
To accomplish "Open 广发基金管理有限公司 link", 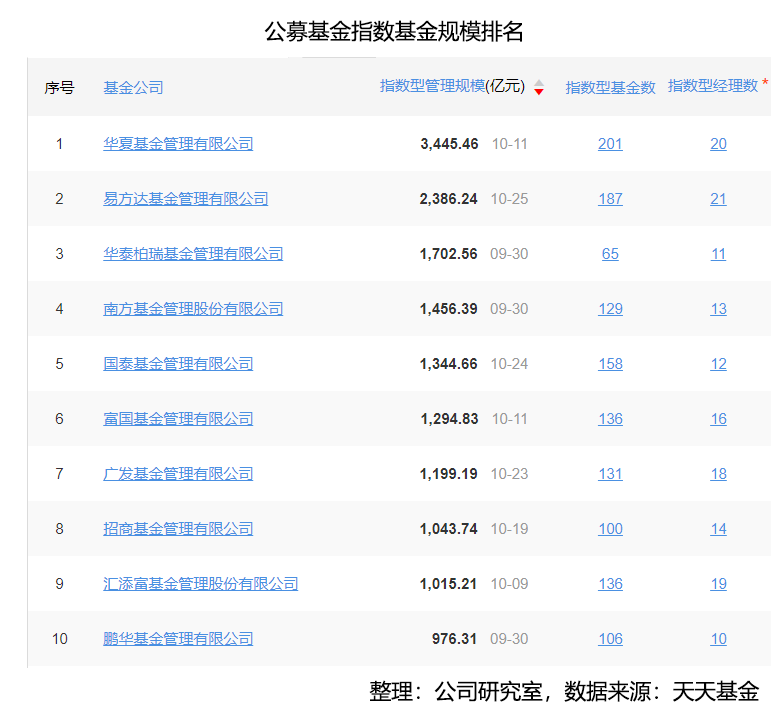I will pos(178,473).
